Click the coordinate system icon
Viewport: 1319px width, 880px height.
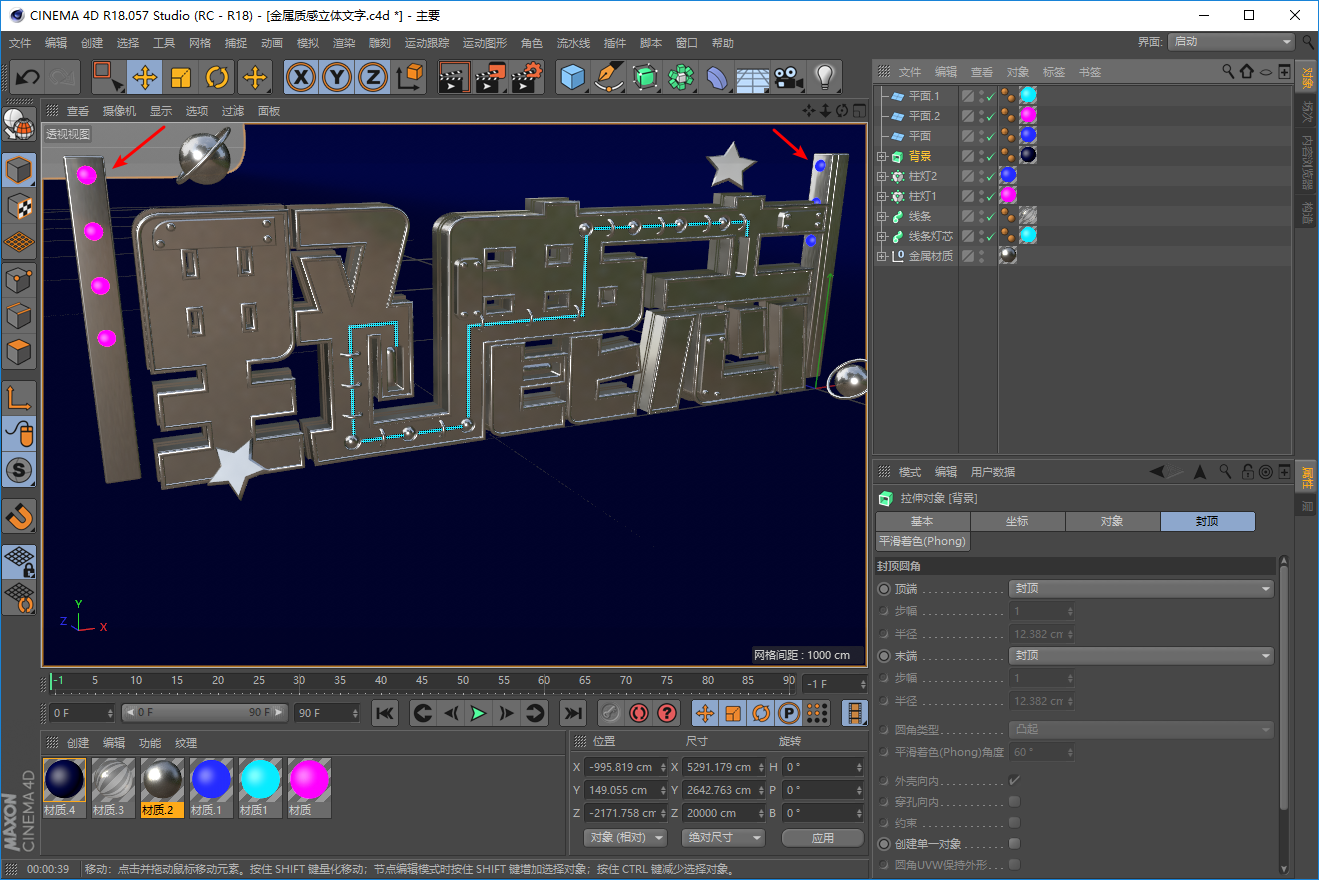click(409, 77)
